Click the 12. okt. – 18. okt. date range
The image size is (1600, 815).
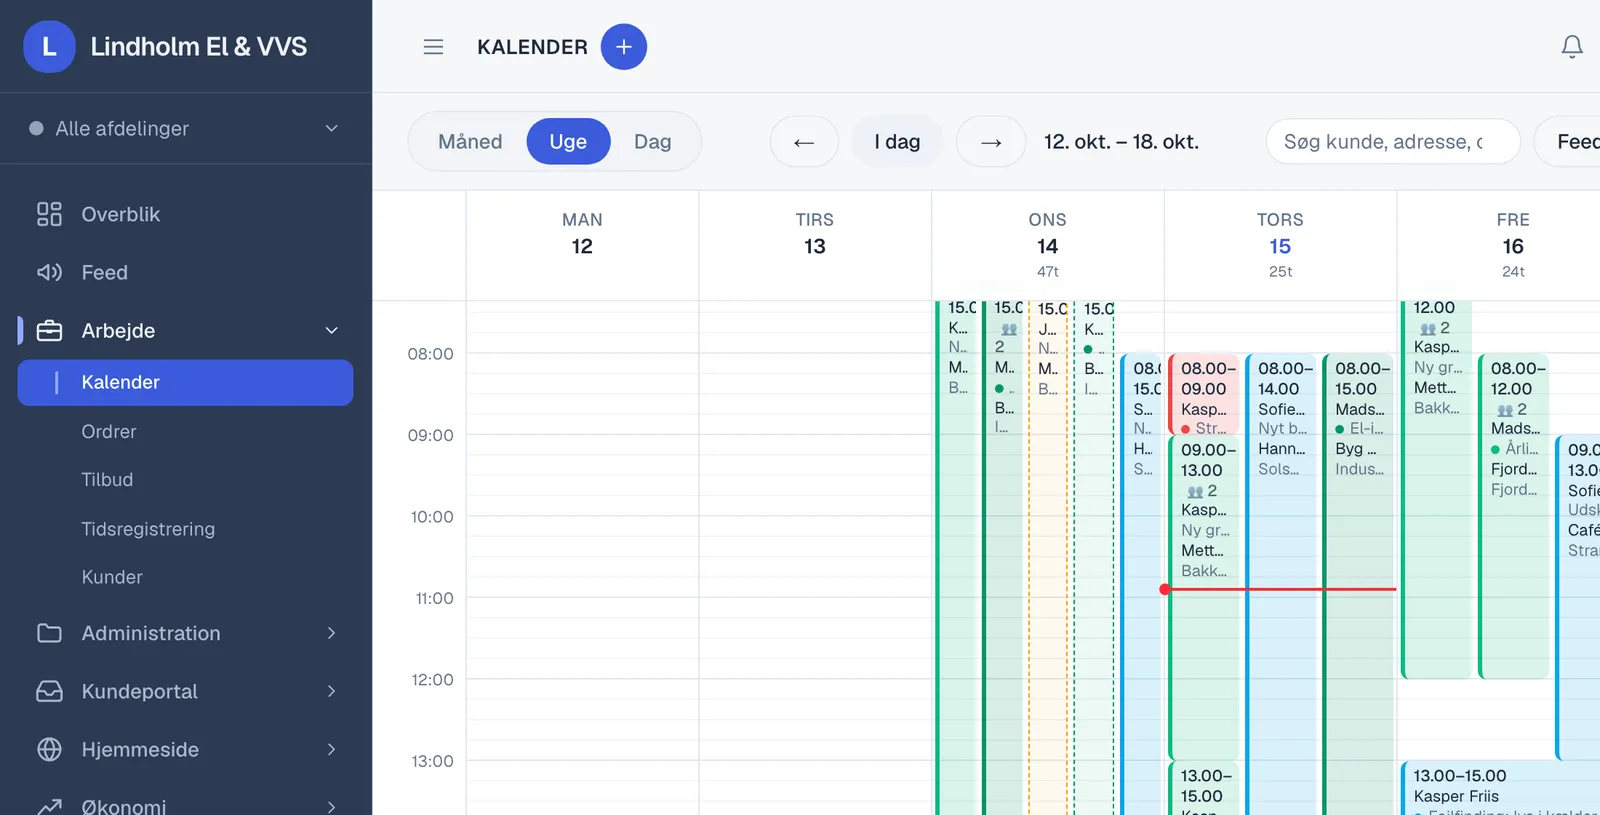pyautogui.click(x=1121, y=142)
